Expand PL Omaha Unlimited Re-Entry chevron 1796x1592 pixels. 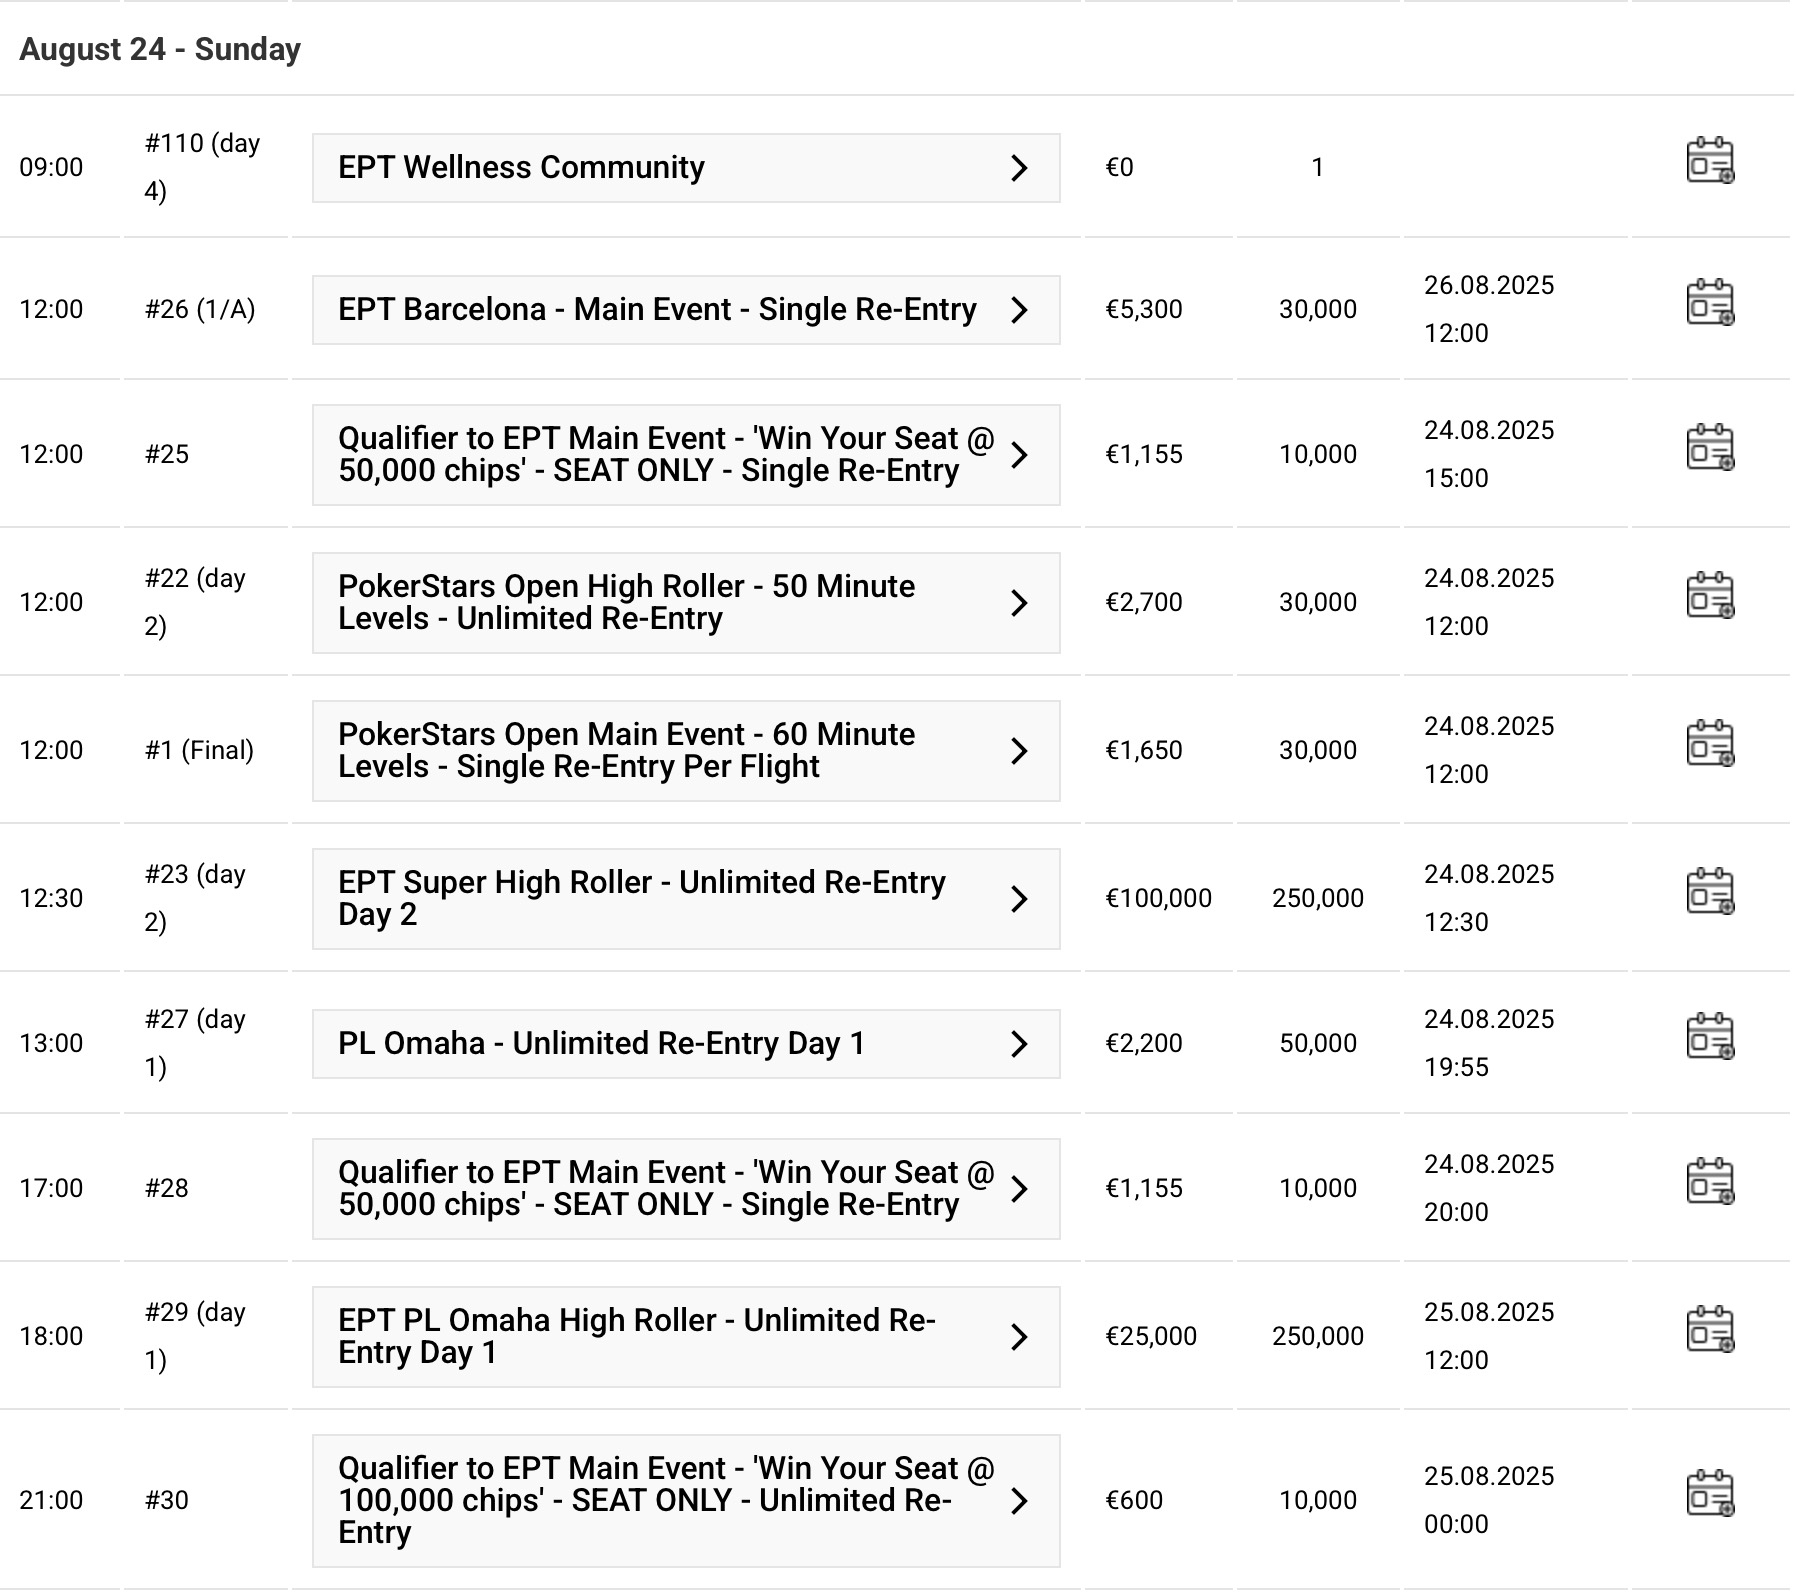pyautogui.click(x=1019, y=1044)
